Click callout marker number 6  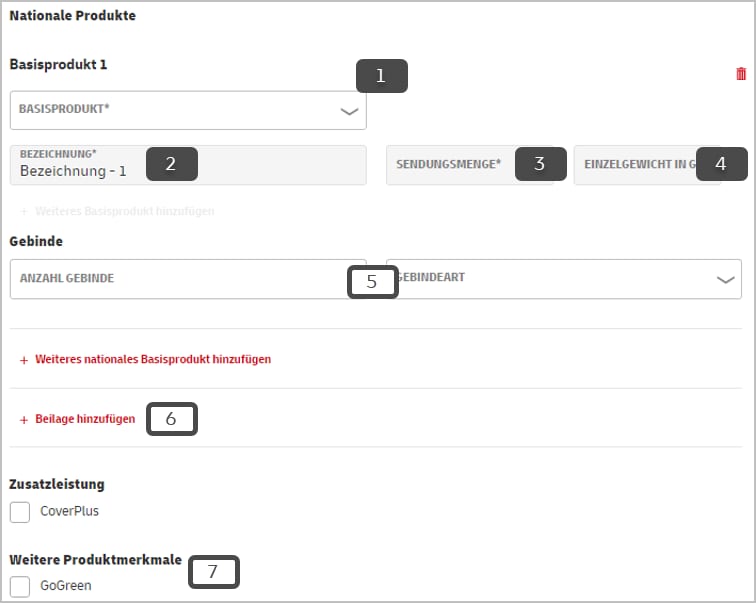[x=171, y=419]
